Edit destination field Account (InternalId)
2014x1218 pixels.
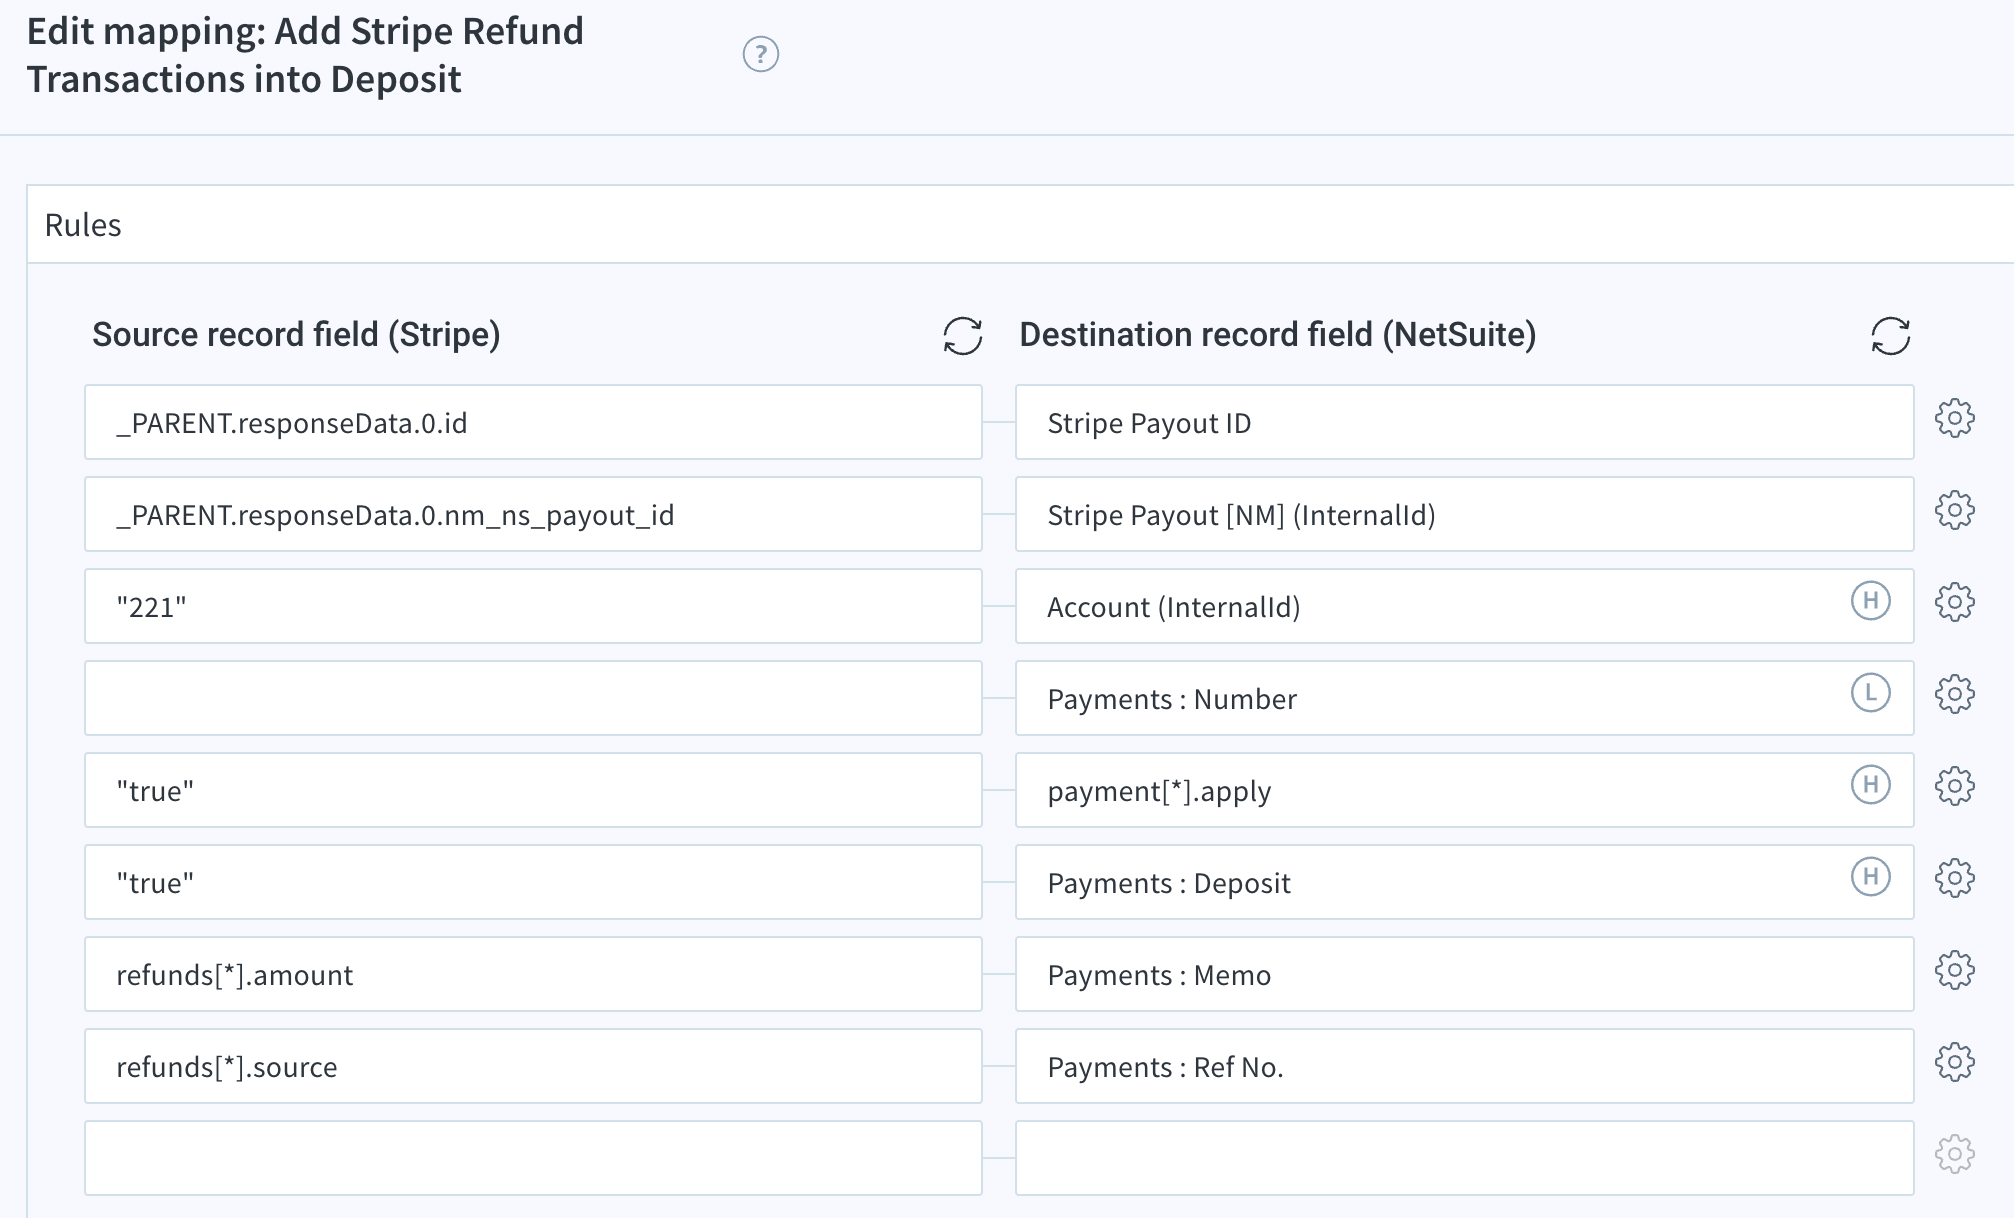[x=1464, y=606]
